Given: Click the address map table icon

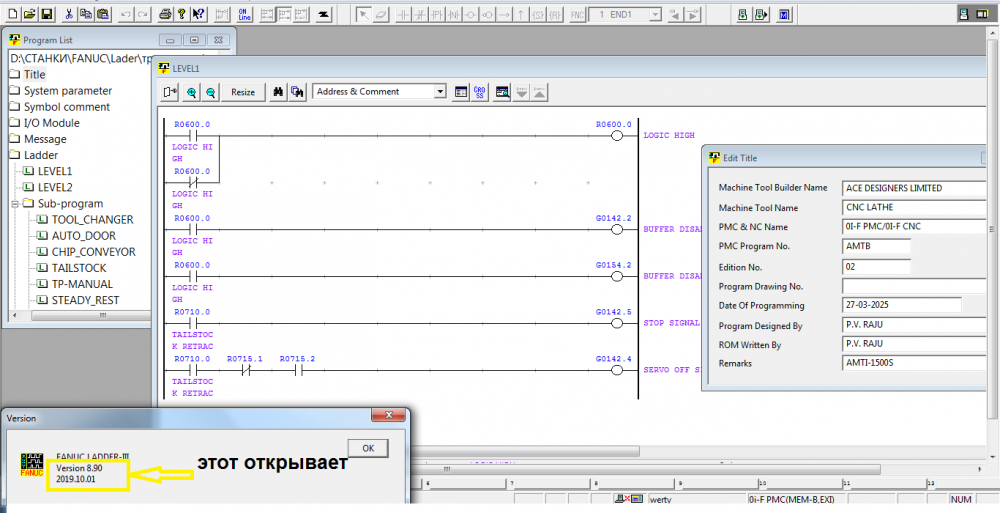Looking at the screenshot, I should click(x=460, y=92).
